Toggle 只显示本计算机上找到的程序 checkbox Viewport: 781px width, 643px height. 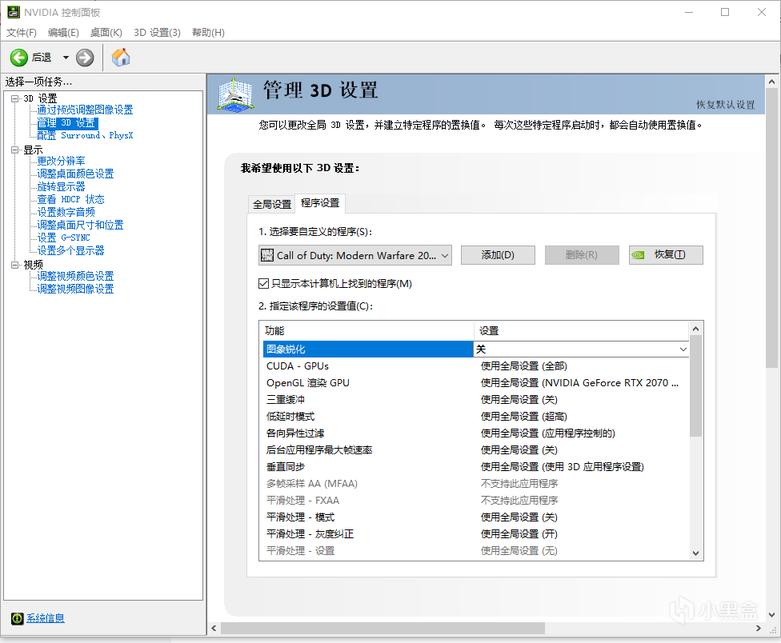coord(264,284)
